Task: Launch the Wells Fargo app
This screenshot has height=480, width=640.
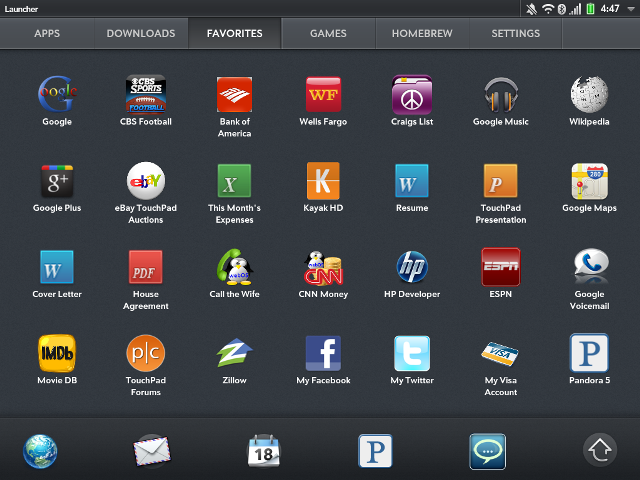Action: pos(323,94)
